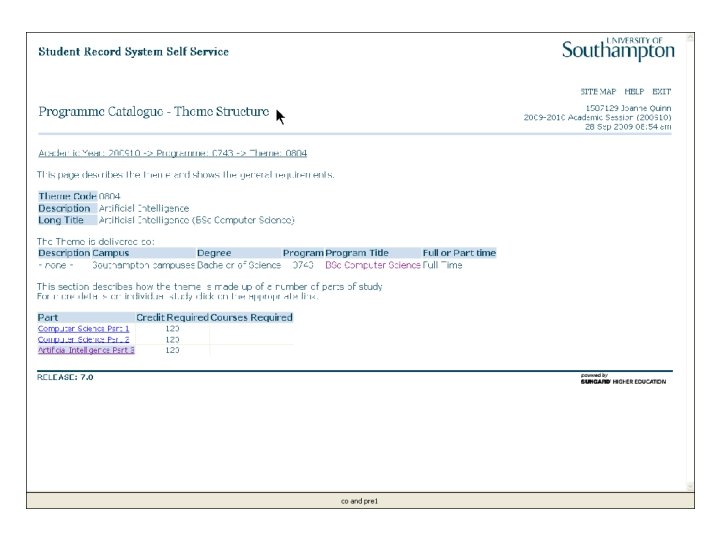Open the BSc Computer Science program title

point(373,265)
